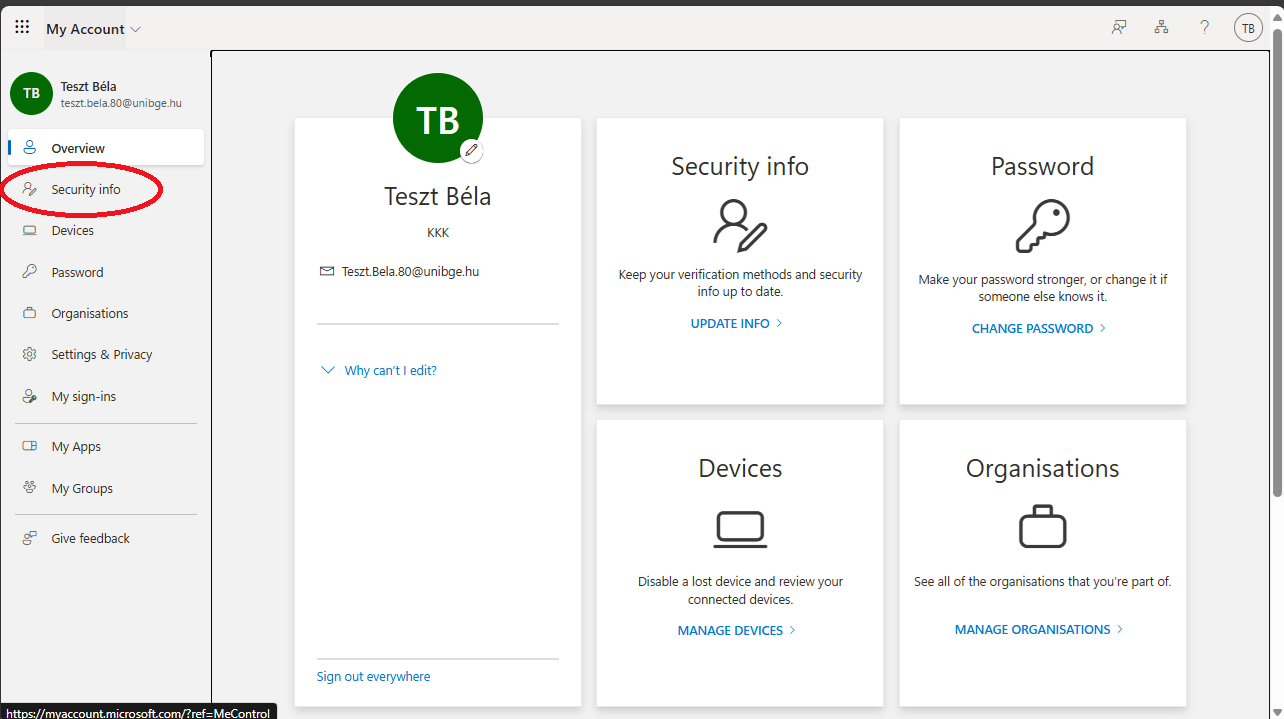The image size is (1284, 719).
Task: Click the UPDATE INFO link
Action: tap(736, 323)
